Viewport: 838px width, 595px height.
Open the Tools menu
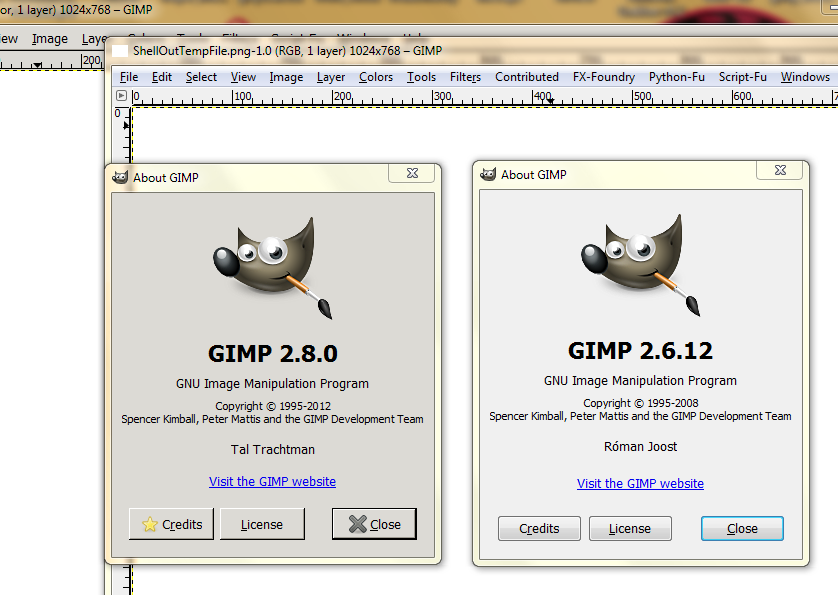tap(421, 77)
